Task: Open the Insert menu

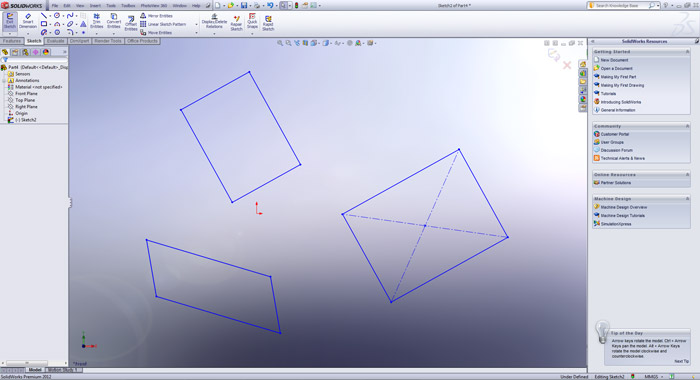Action: coord(95,6)
